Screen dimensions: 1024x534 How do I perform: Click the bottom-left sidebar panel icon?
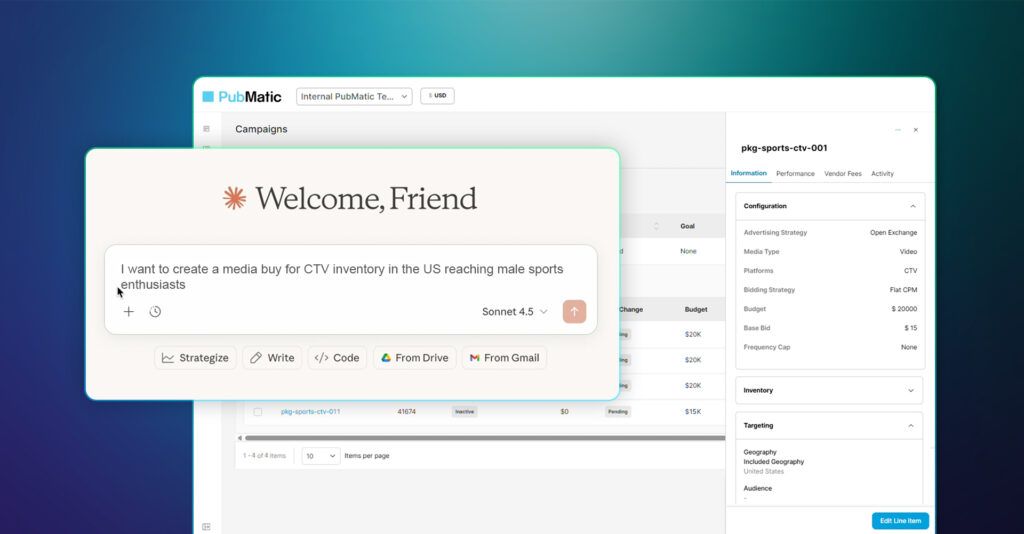coord(207,526)
